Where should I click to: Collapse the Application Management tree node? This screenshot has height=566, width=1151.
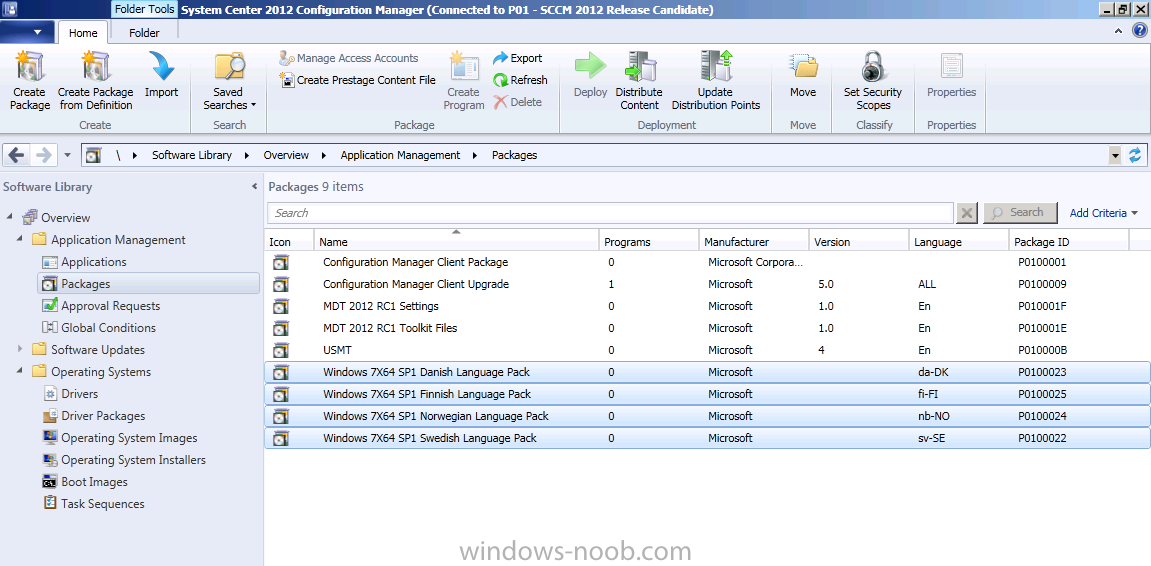pos(20,239)
